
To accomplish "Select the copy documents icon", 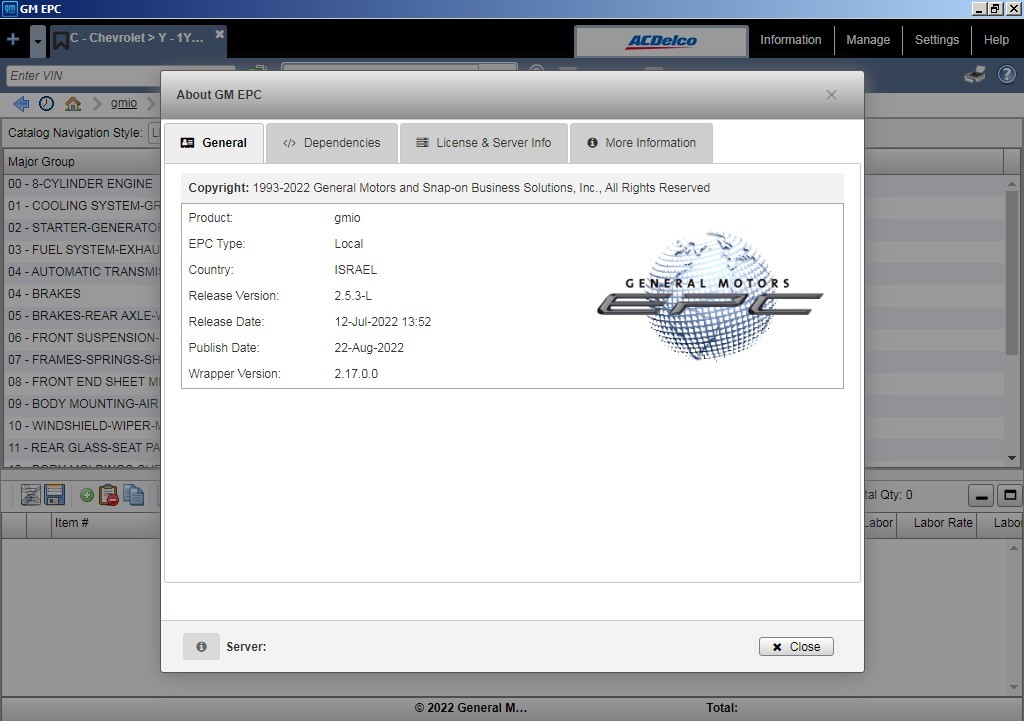I will [134, 494].
